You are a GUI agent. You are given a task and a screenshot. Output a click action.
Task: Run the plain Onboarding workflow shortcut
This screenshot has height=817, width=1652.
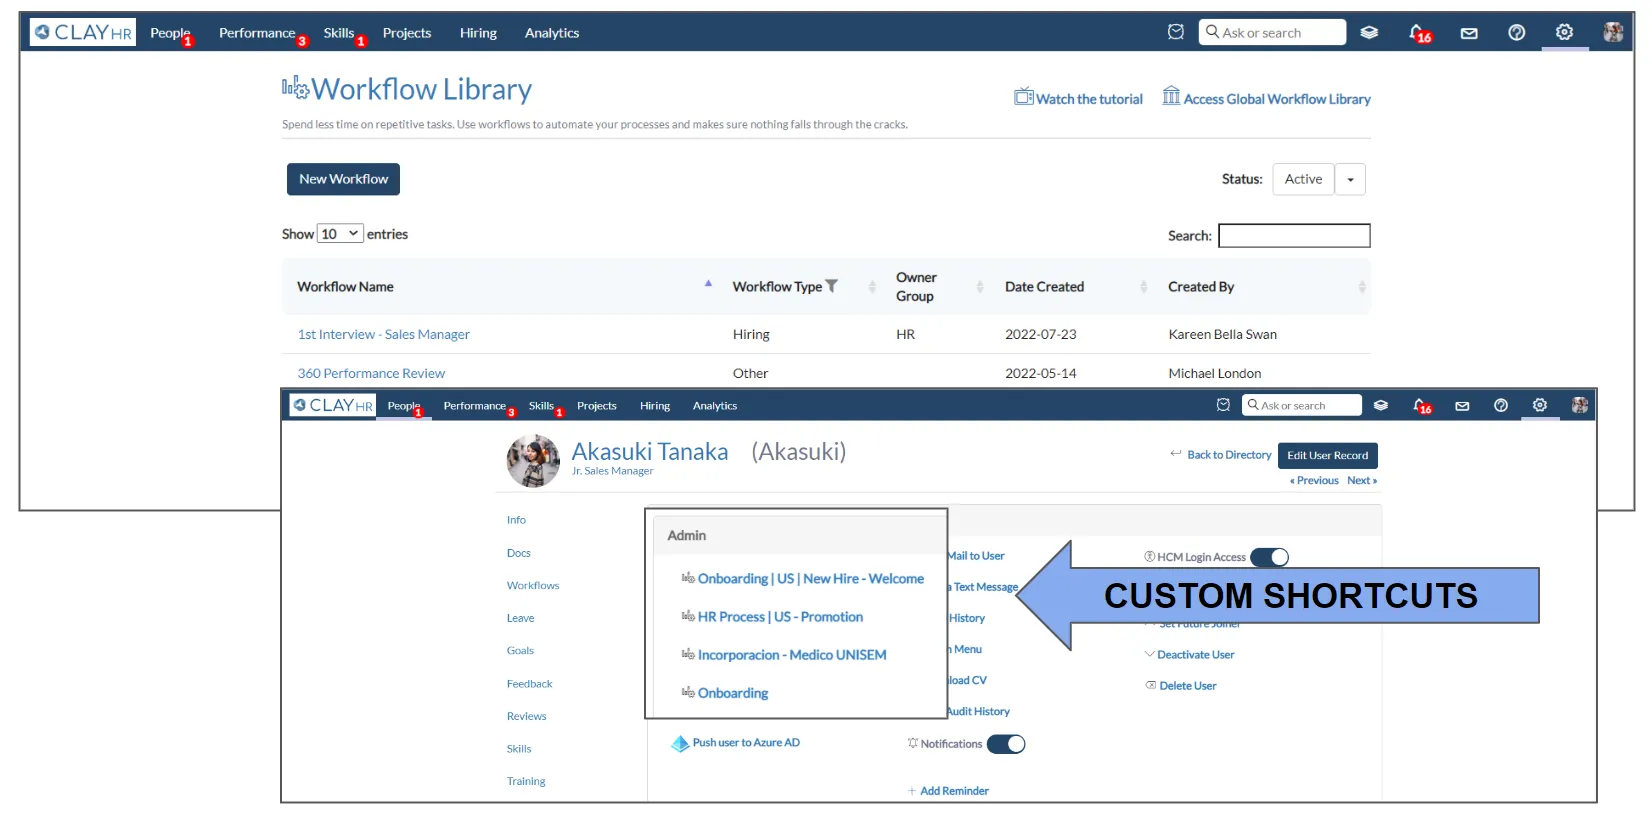coord(733,693)
